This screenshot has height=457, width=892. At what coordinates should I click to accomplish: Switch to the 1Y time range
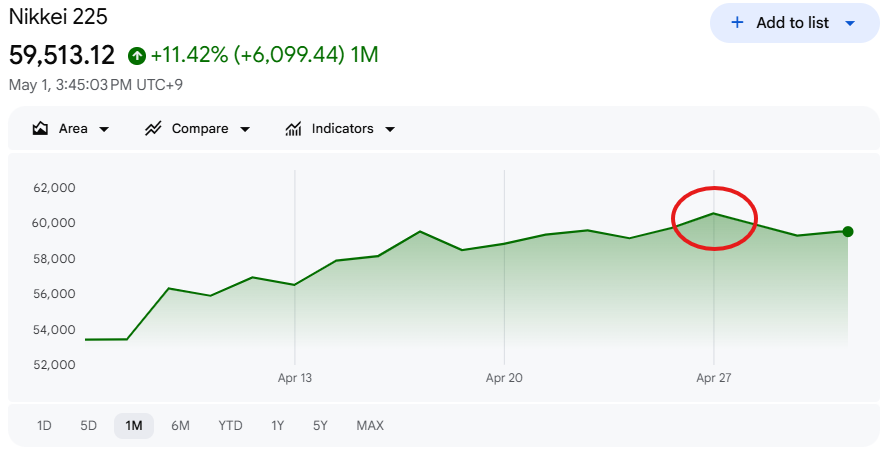tap(277, 426)
